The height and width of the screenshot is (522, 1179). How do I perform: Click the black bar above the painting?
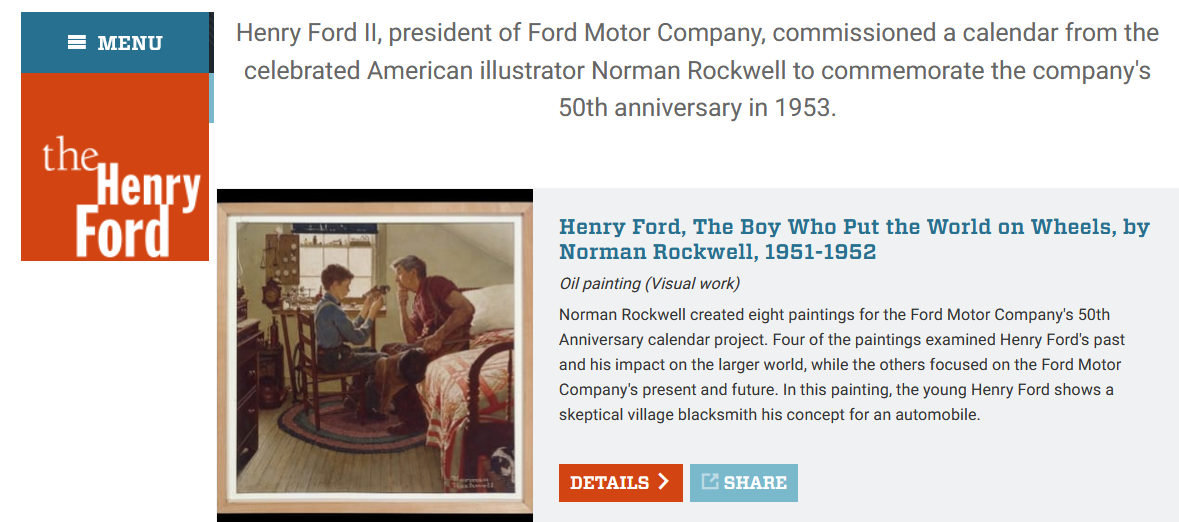pos(375,195)
